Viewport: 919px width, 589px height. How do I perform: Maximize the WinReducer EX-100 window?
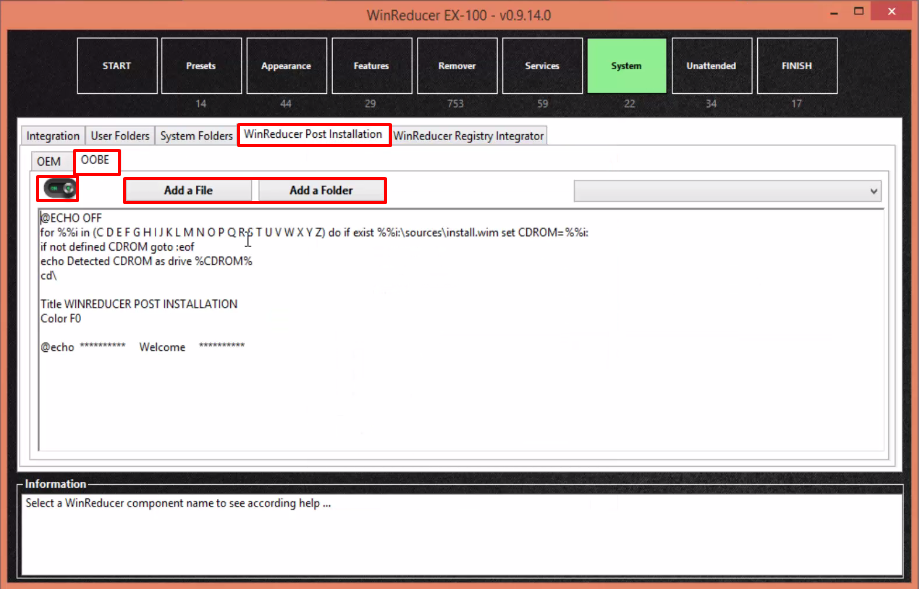tap(859, 12)
